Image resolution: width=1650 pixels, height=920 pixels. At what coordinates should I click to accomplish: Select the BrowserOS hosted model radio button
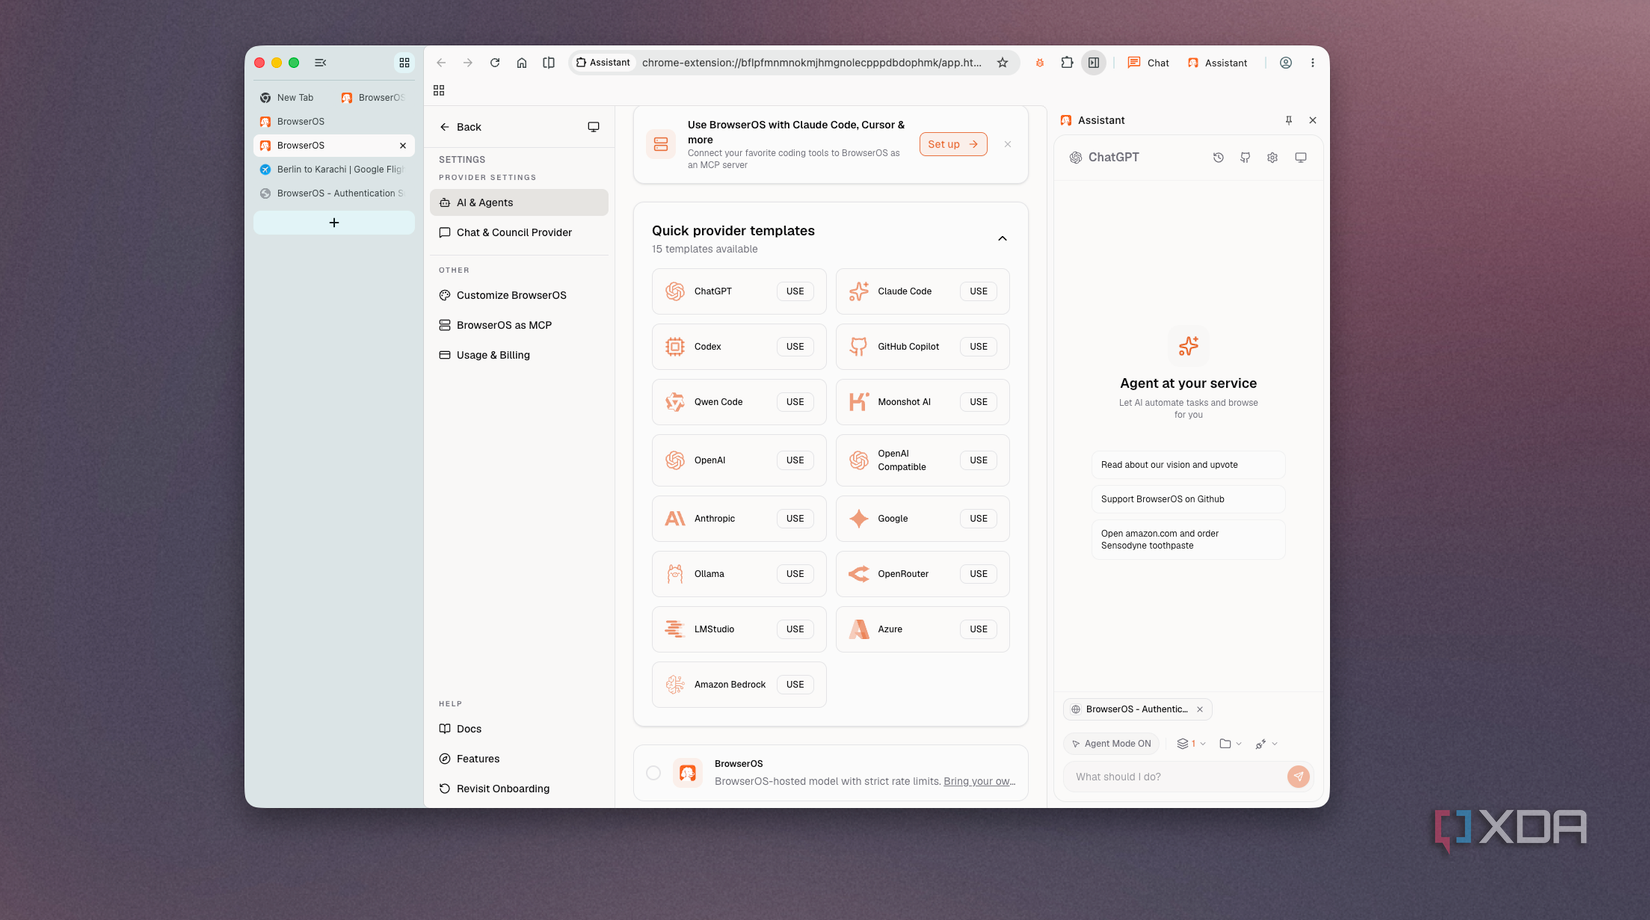[653, 773]
